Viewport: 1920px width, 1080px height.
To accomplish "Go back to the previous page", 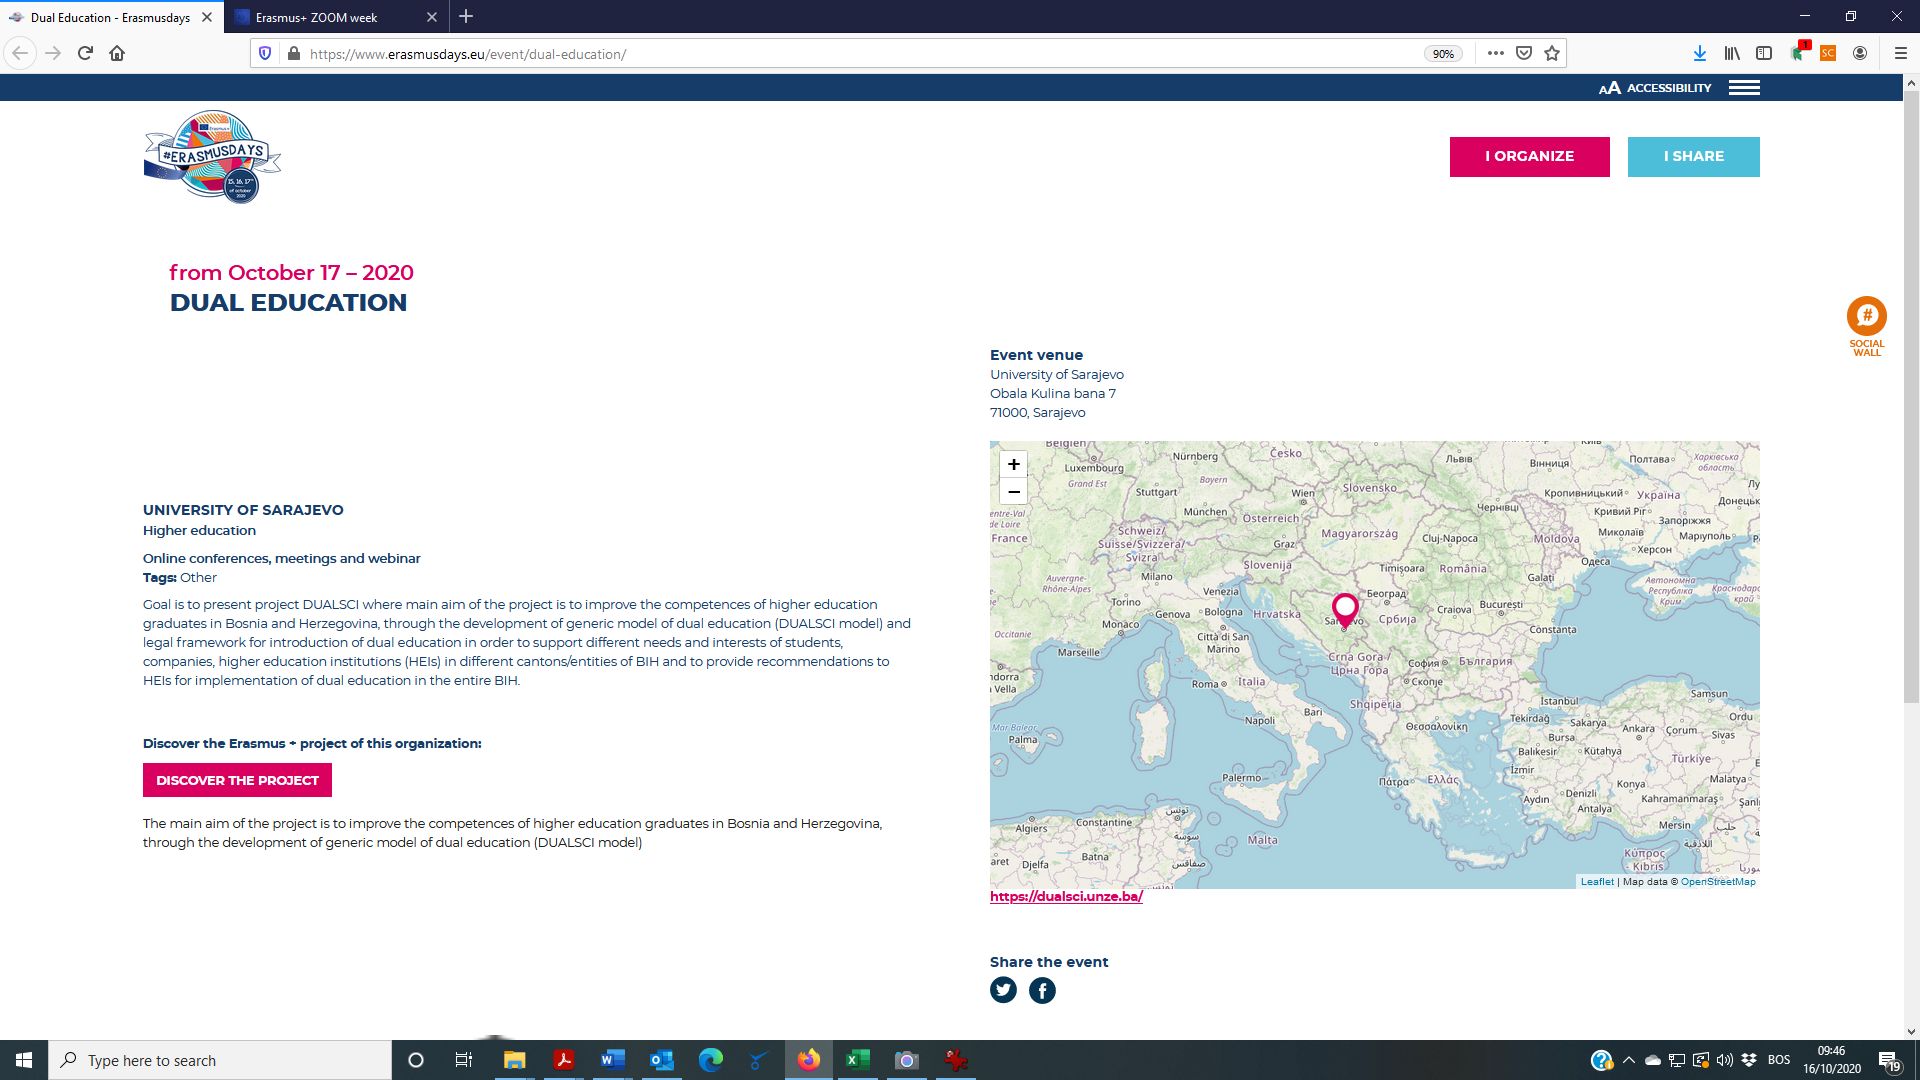I will 20,54.
